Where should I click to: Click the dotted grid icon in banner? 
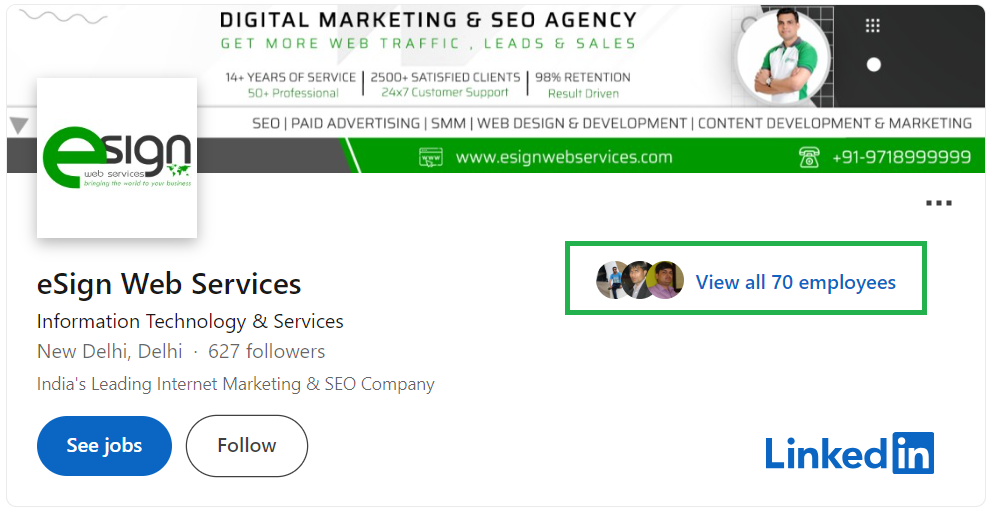coord(872,26)
